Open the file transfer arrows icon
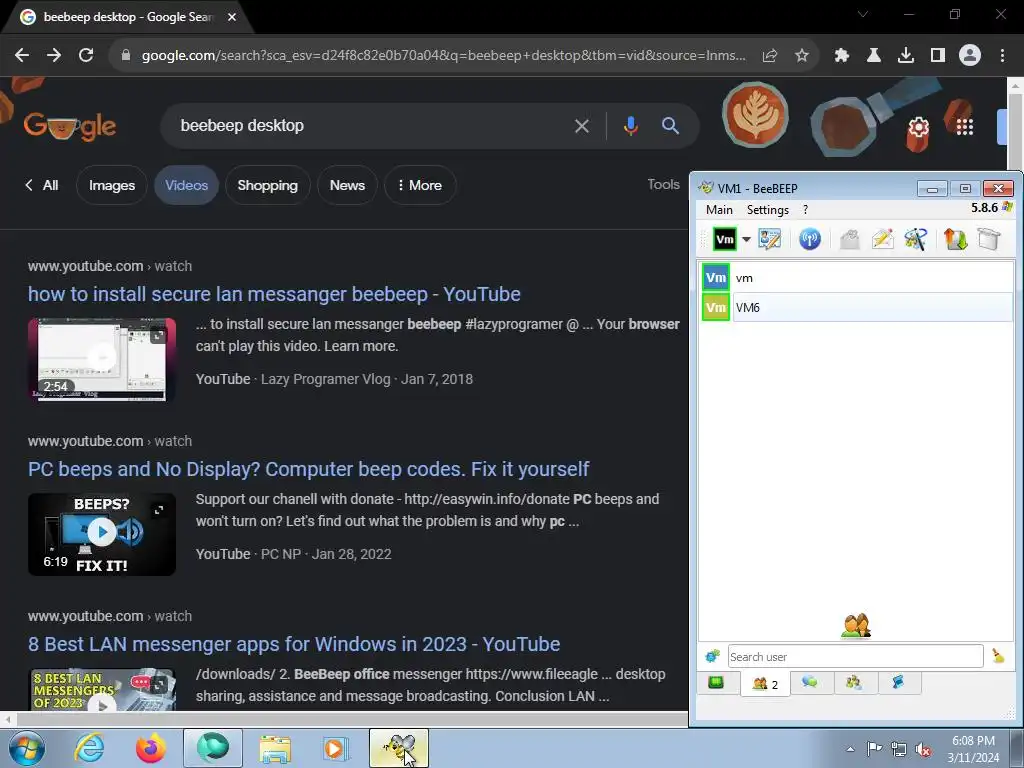1024x768 pixels. 955,239
